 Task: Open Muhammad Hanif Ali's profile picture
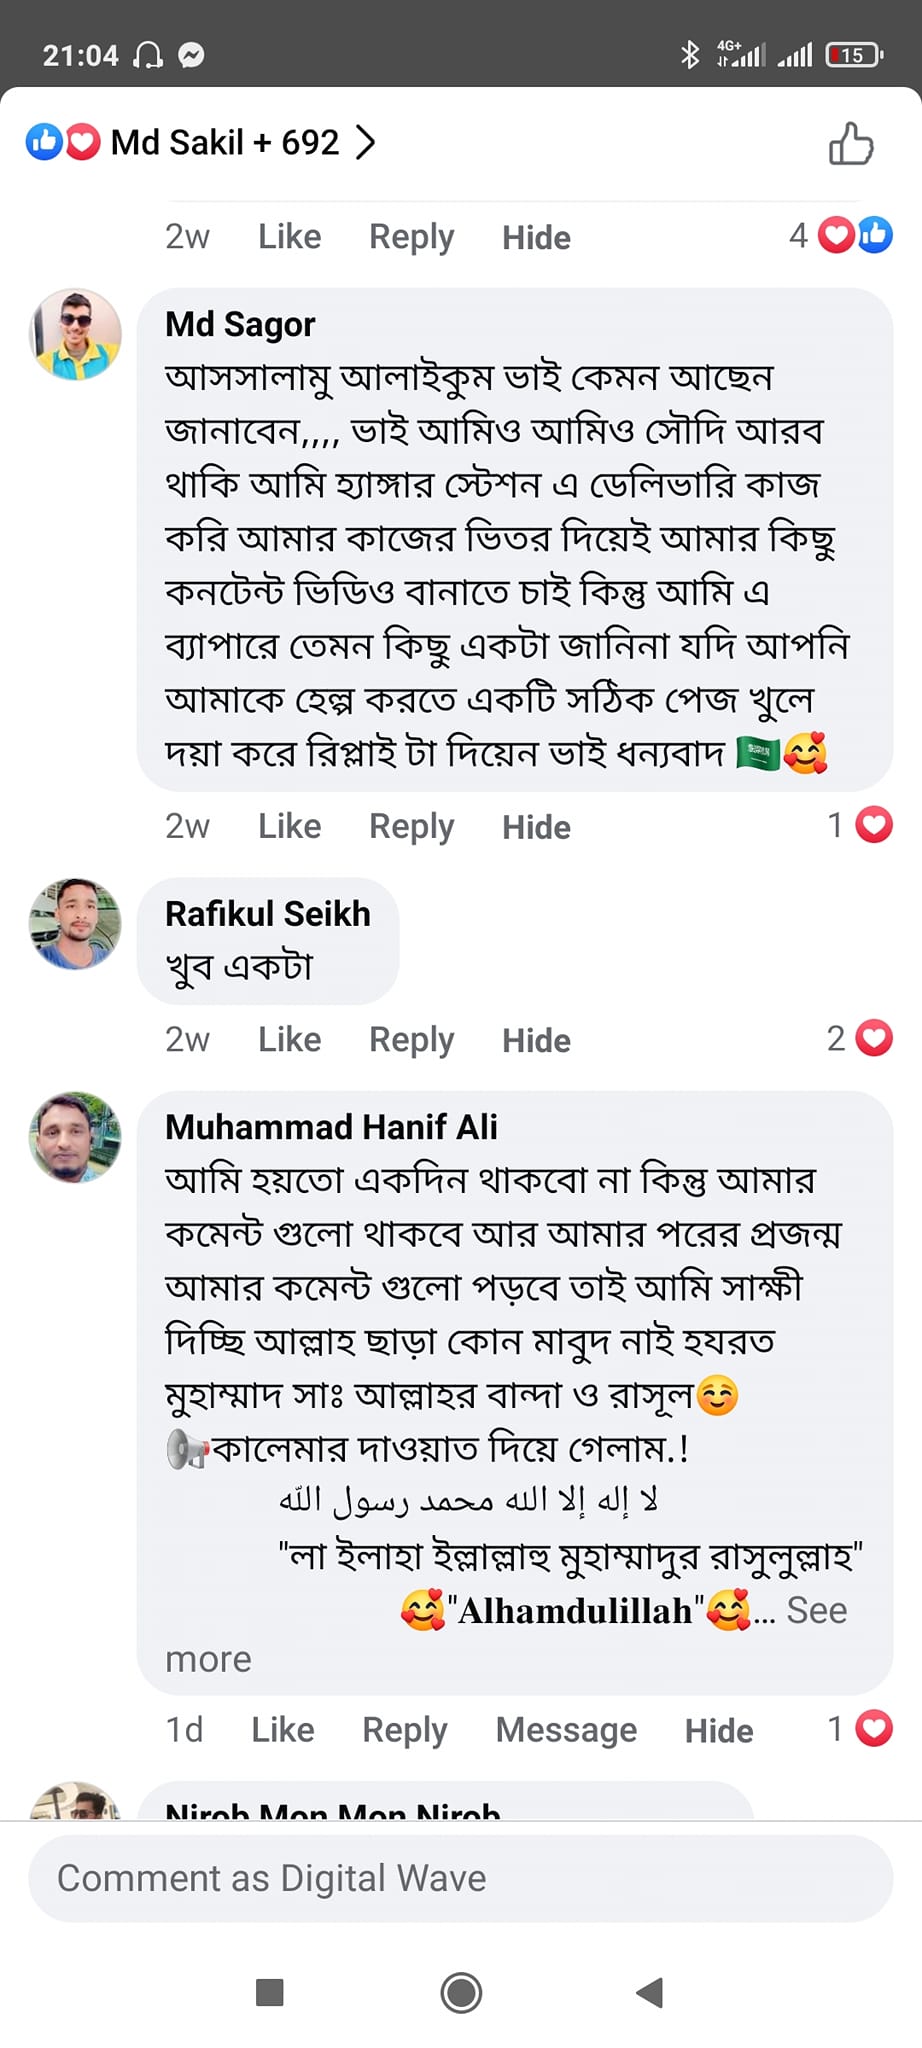[76, 1137]
